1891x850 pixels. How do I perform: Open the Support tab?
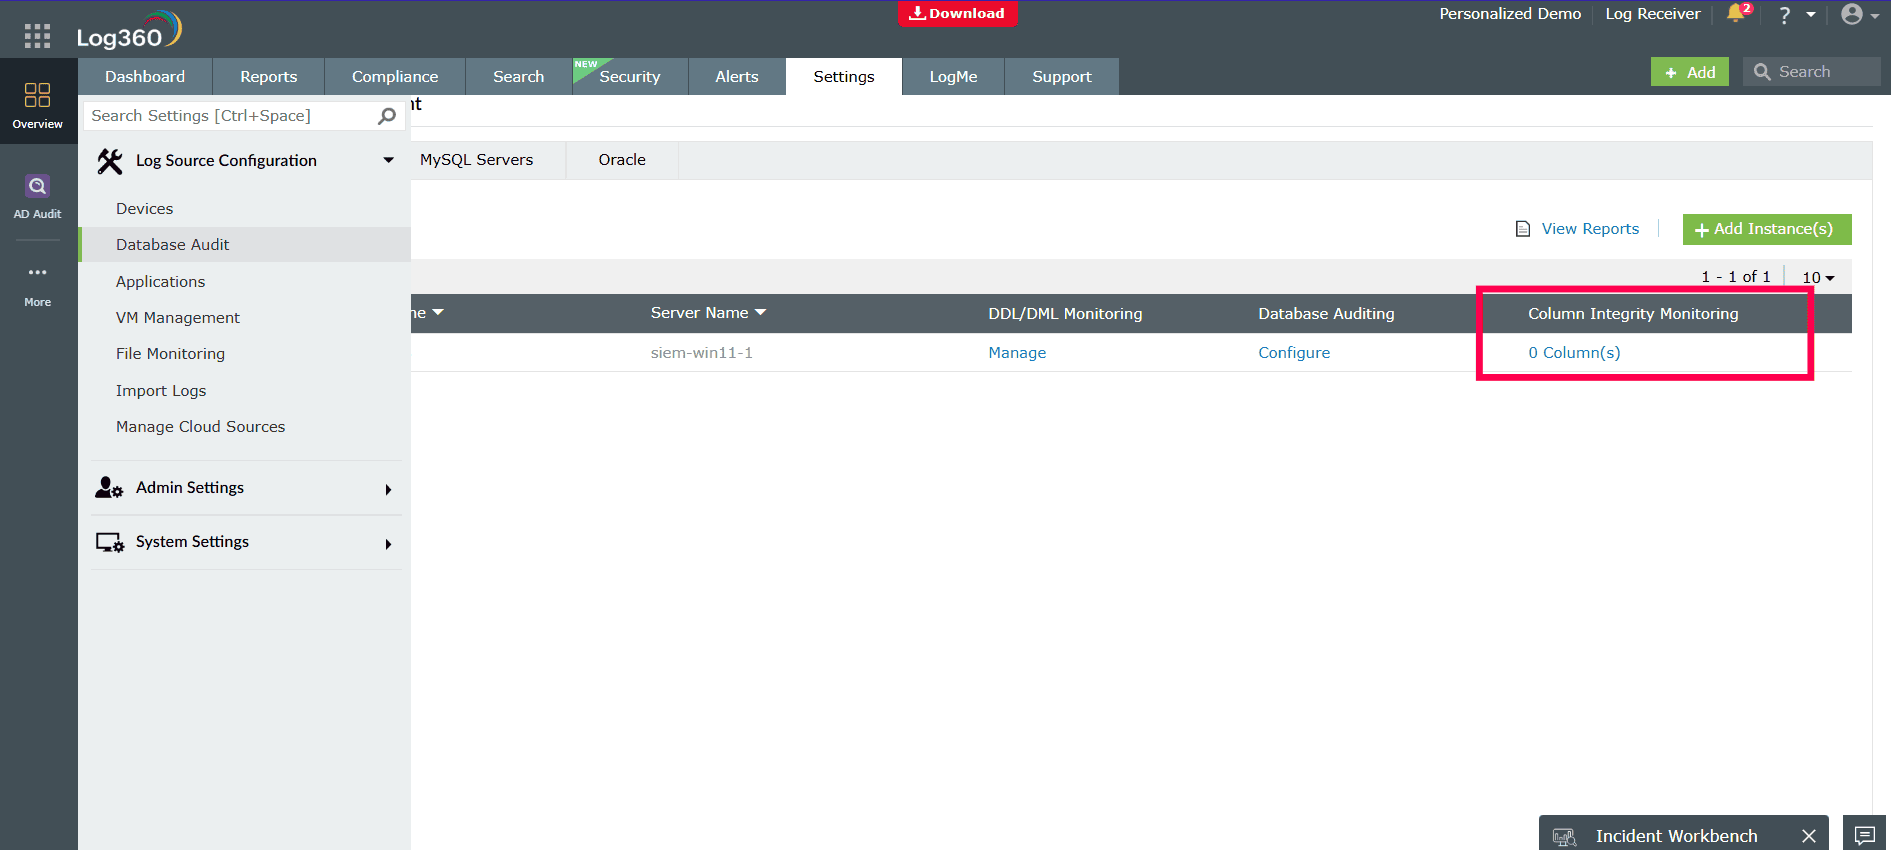pos(1062,77)
